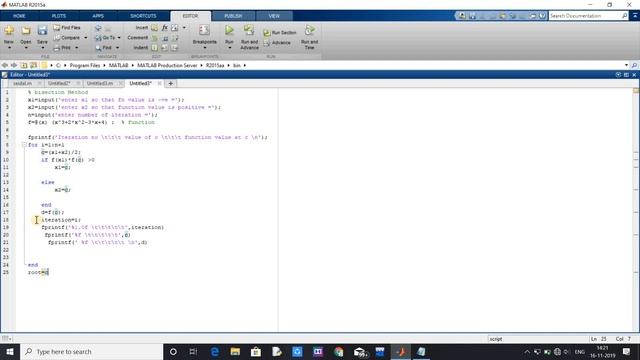Open Microsoft Edge from taskbar
640x360 pixels.
pos(214,351)
